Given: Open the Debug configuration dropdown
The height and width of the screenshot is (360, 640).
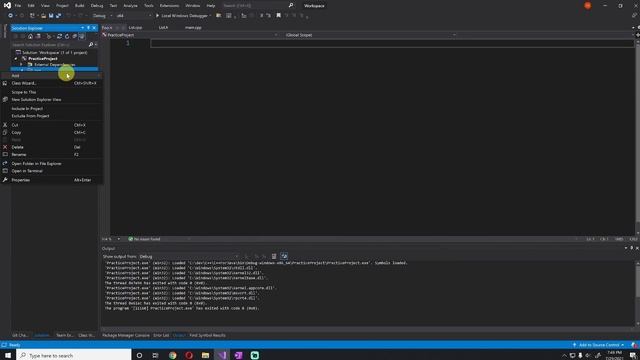Looking at the screenshot, I should pos(102,16).
